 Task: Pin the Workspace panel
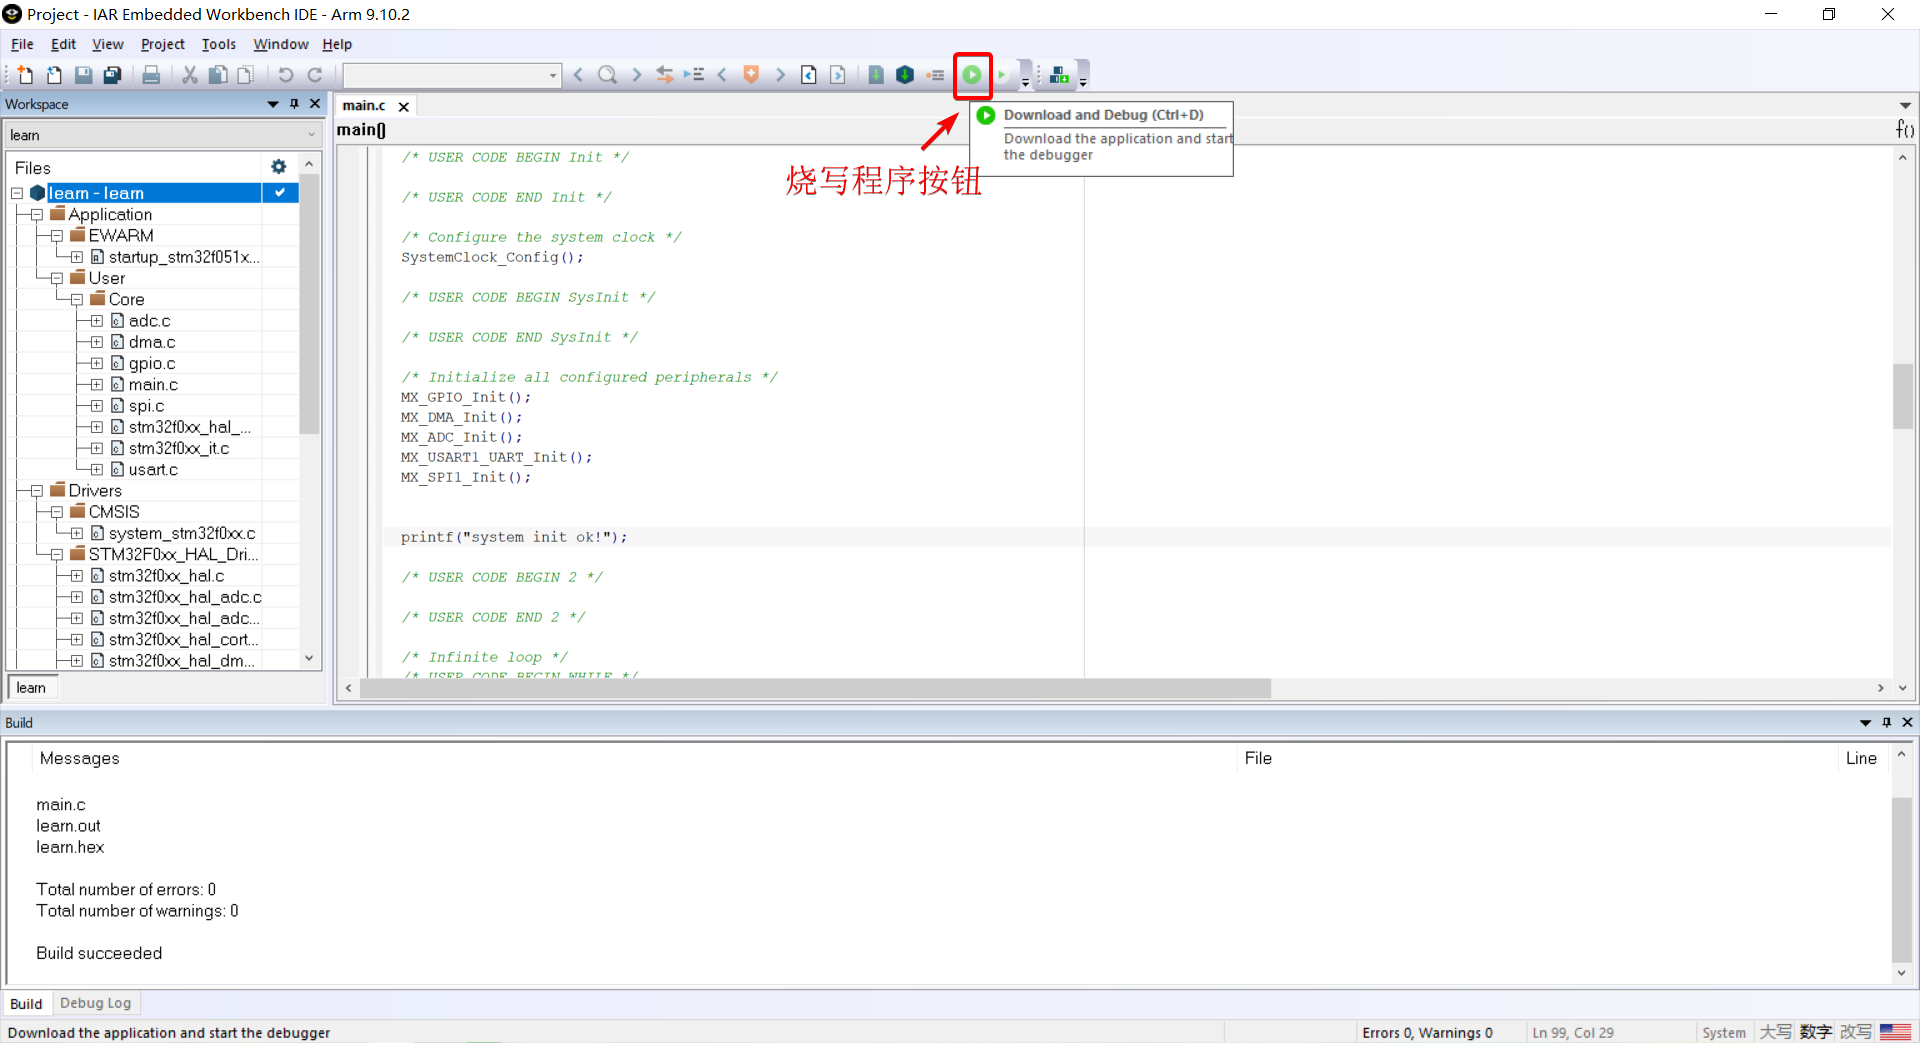[294, 104]
